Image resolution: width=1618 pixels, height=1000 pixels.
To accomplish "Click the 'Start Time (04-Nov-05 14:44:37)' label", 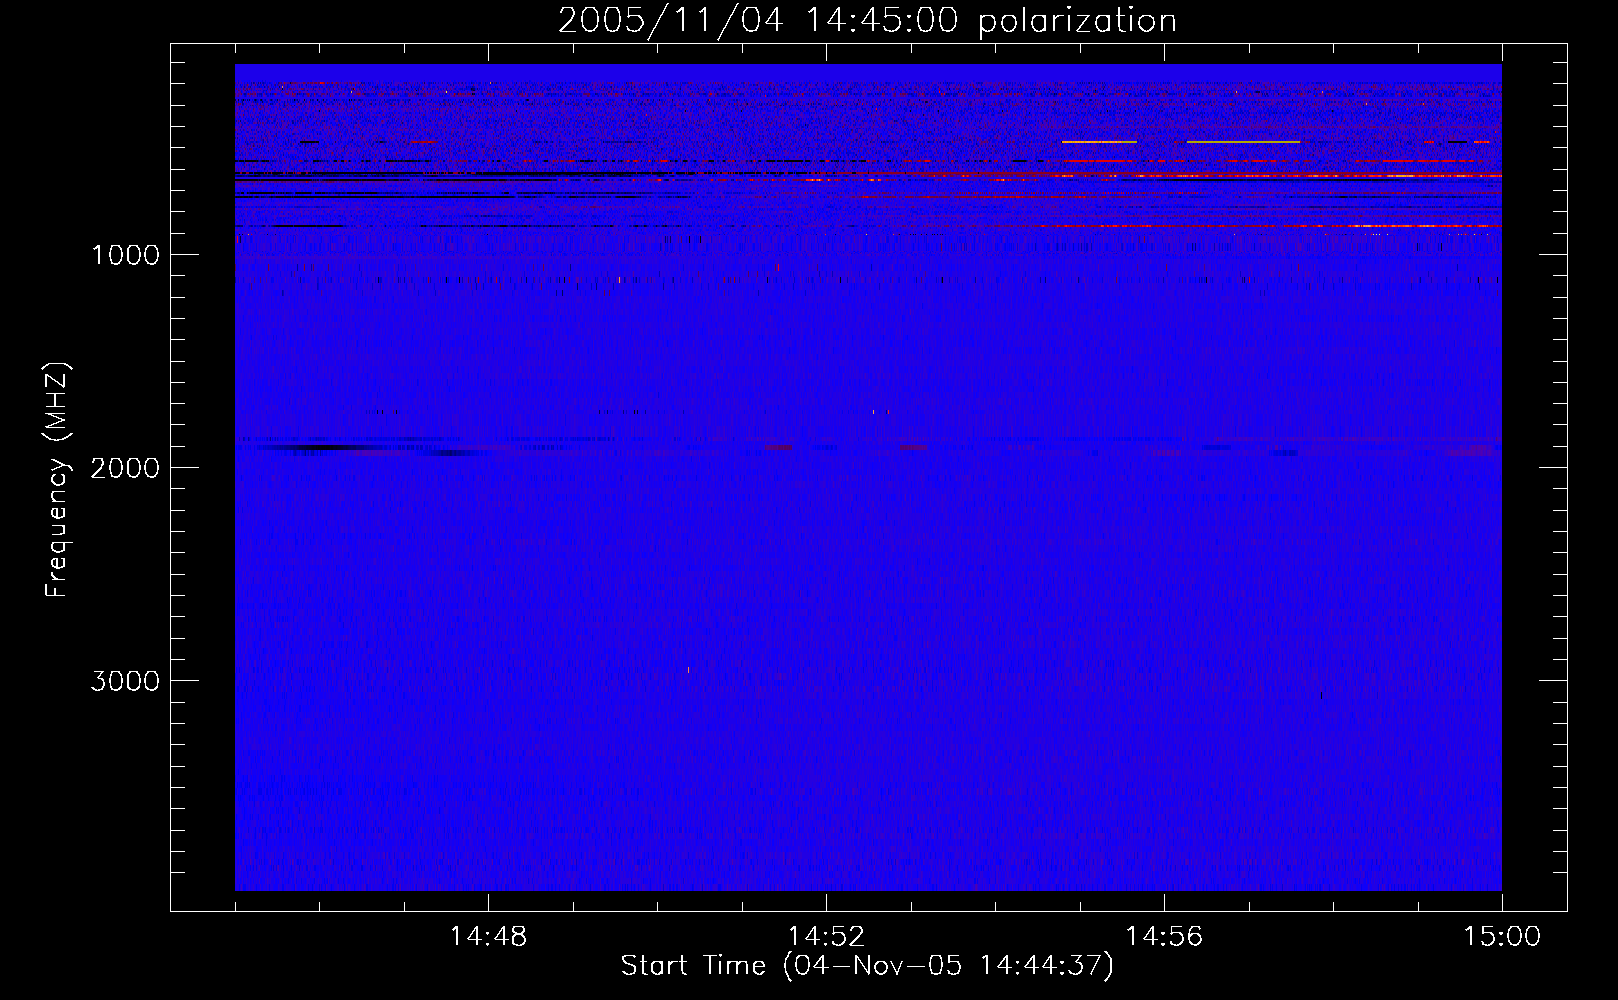I will (x=867, y=965).
